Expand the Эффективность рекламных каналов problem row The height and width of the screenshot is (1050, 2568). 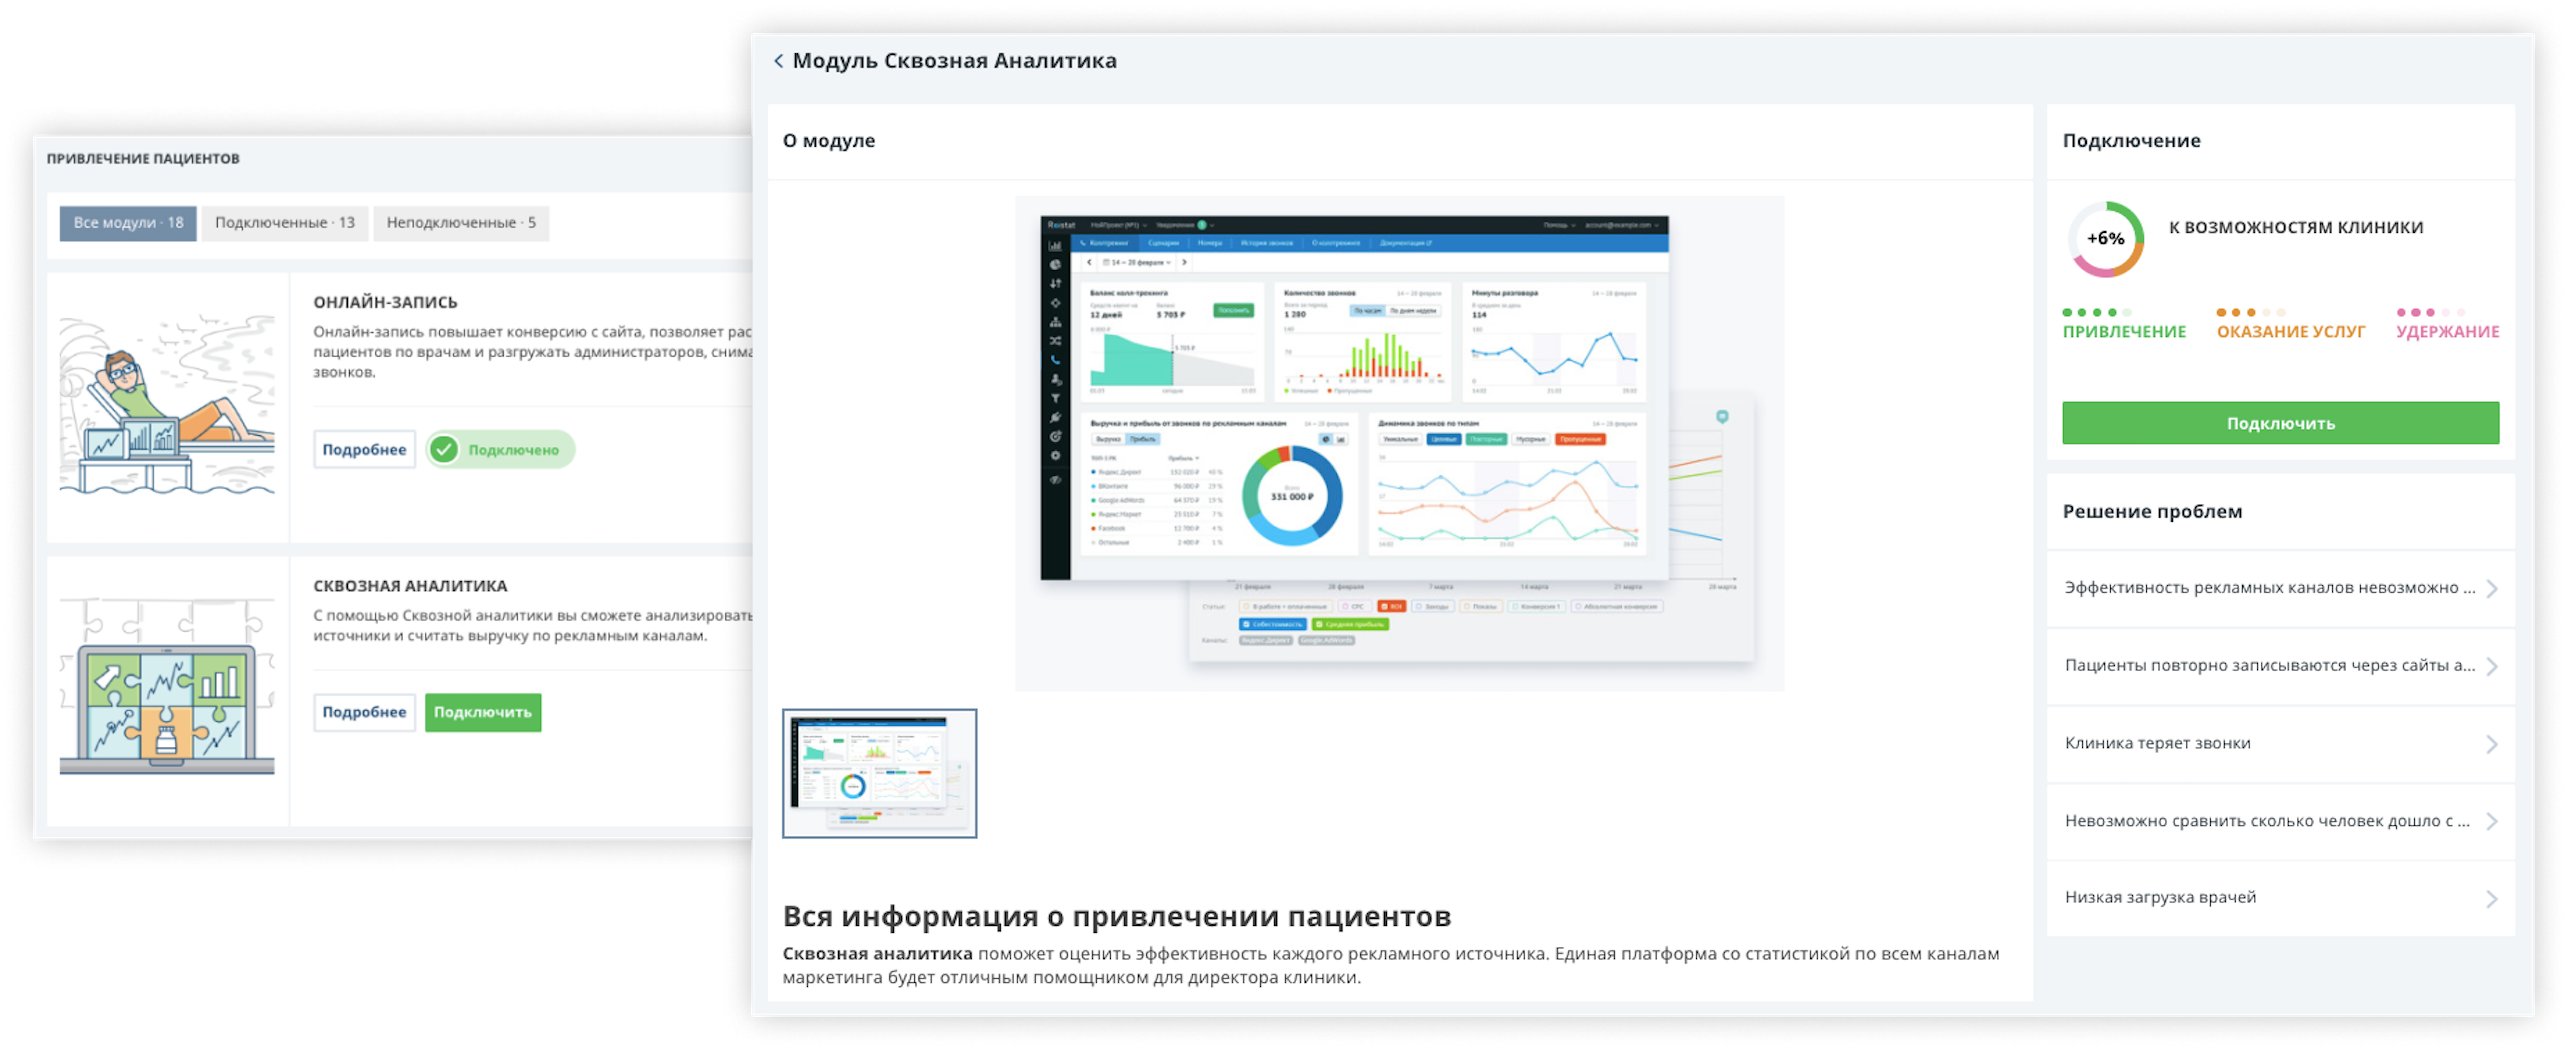(2280, 588)
